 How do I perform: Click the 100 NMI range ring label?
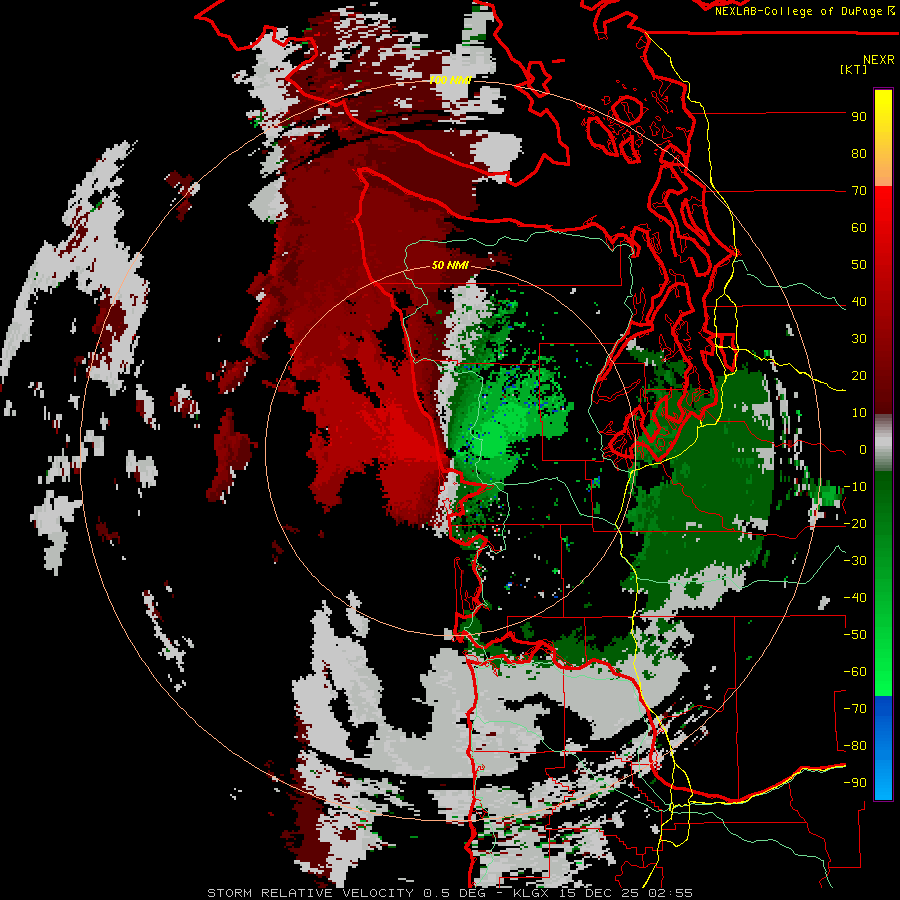451,80
